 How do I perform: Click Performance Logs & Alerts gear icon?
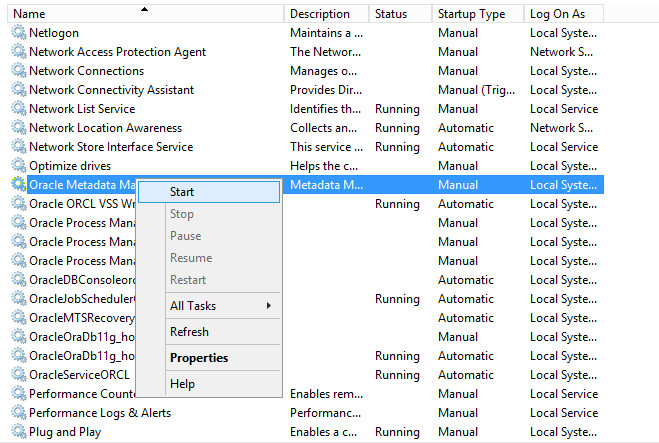(18, 412)
